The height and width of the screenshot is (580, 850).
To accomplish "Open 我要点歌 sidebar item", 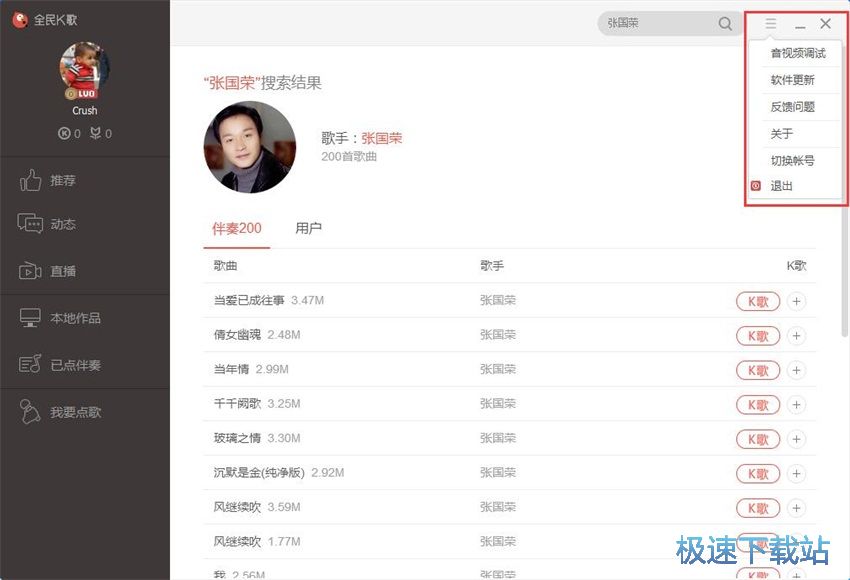I will 60,412.
